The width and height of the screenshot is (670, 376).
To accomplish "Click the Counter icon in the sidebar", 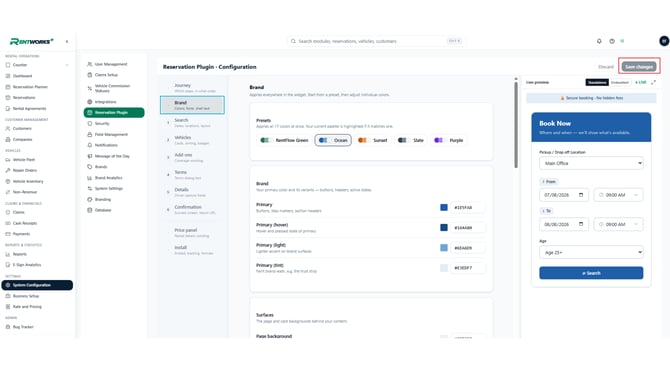I will [x=8, y=65].
